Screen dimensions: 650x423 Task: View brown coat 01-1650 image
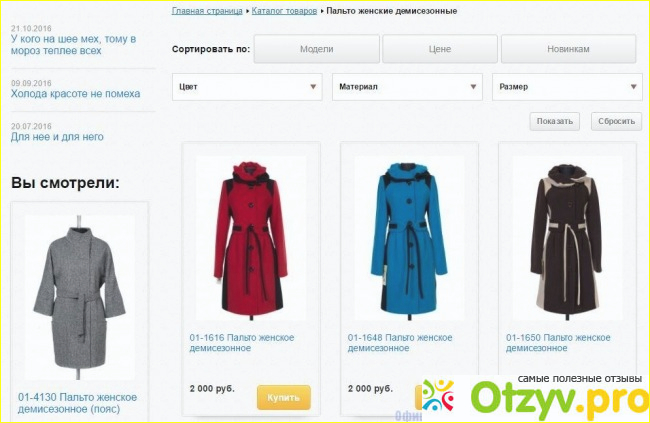567,239
